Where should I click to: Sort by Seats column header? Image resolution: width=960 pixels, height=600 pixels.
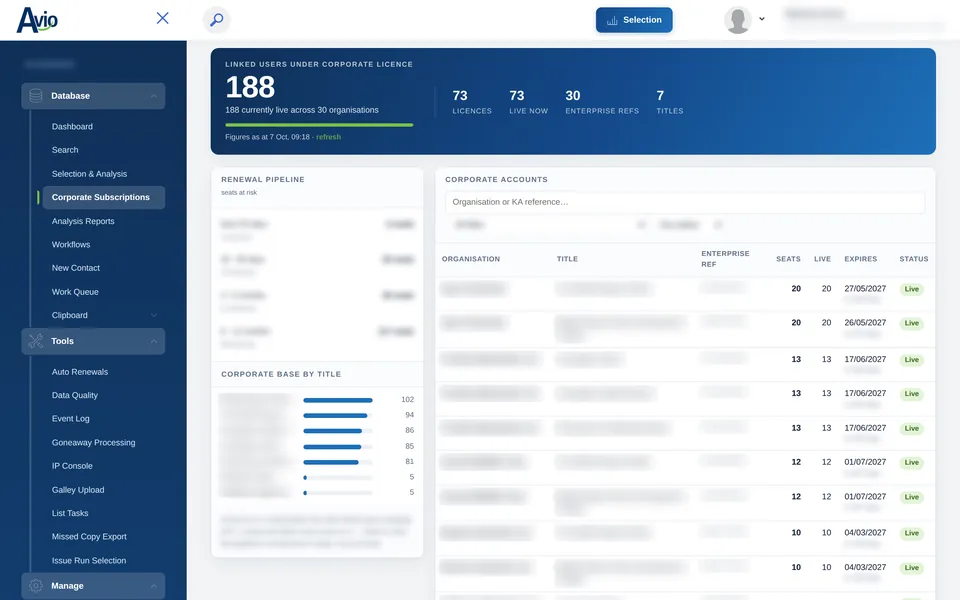(x=788, y=259)
